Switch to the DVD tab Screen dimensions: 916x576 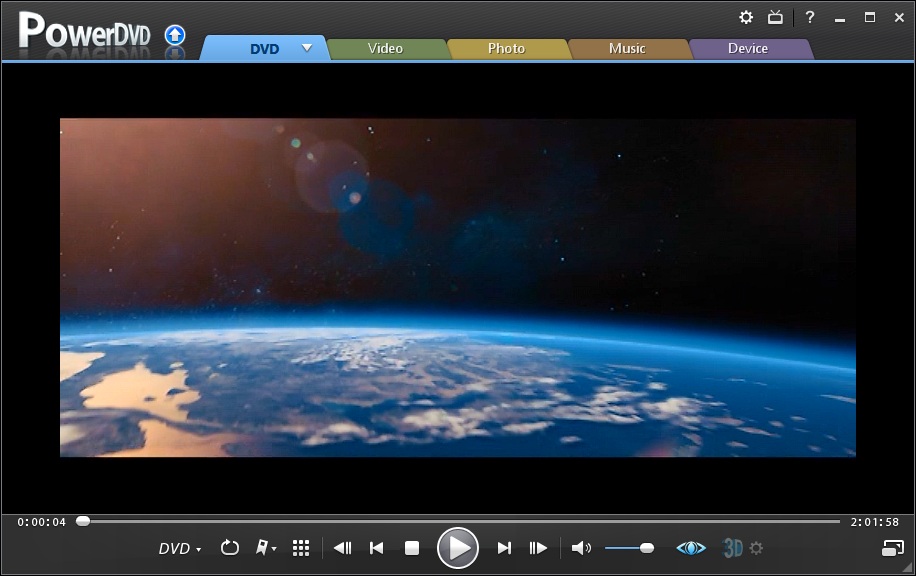pyautogui.click(x=265, y=48)
